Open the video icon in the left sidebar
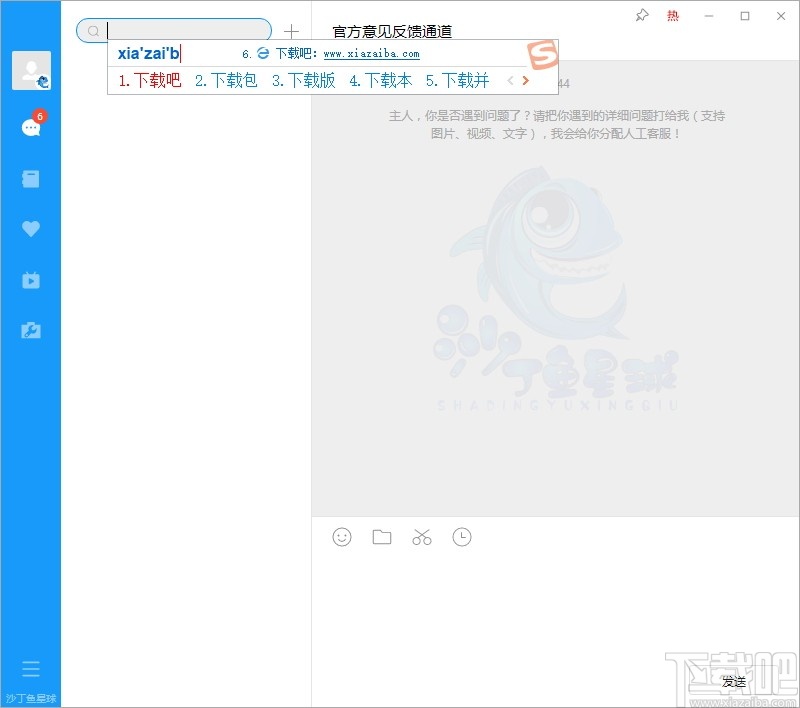Screen dimensions: 800x708 coord(31,280)
